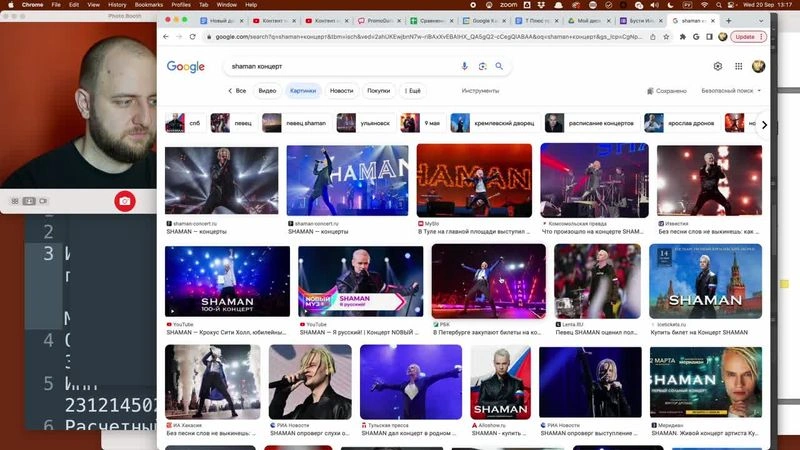Switch to the 'Покупки' search tab

(379, 91)
